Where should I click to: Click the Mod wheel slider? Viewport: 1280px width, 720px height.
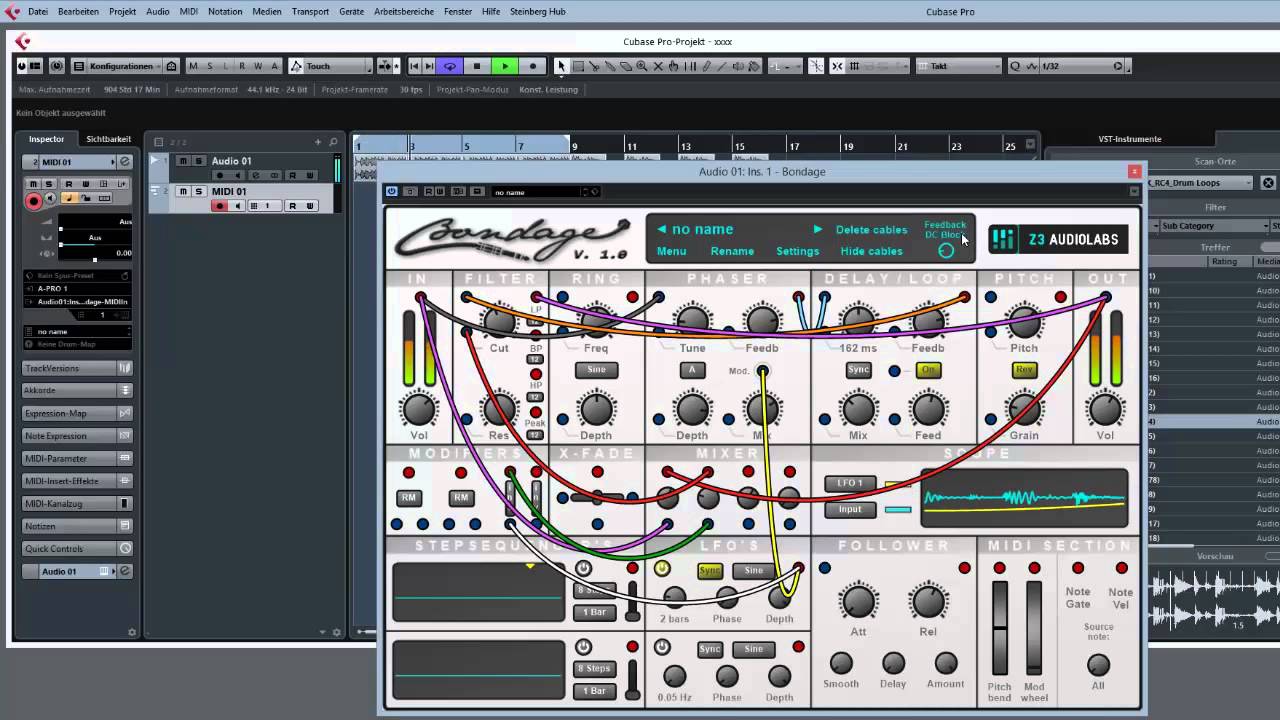1033,627
